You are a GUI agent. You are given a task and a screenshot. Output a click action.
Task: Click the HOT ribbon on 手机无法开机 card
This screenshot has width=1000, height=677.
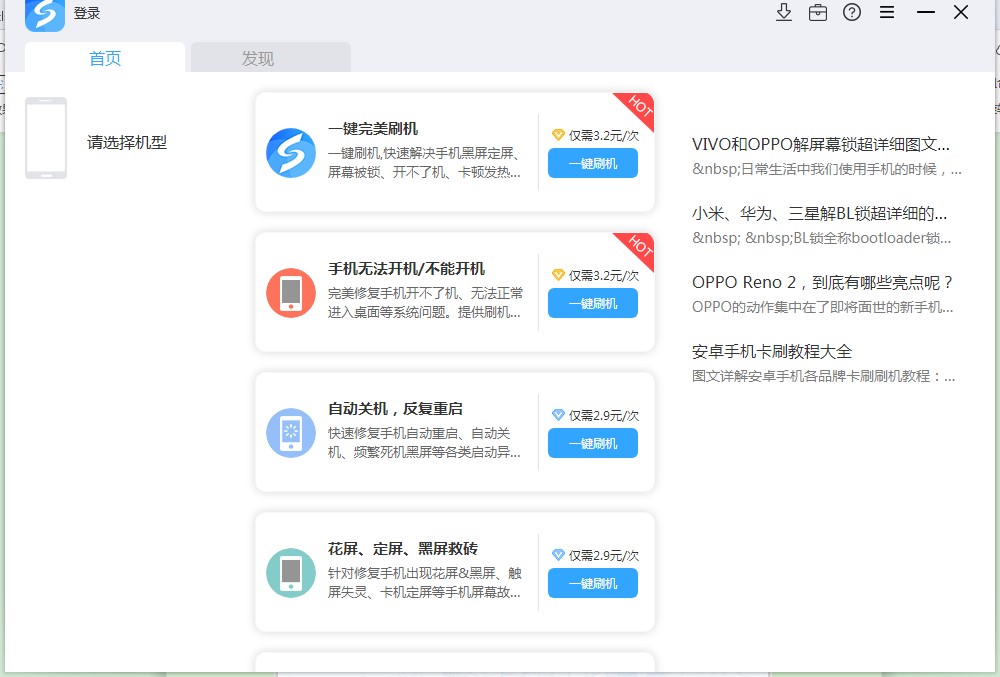pyautogui.click(x=638, y=249)
